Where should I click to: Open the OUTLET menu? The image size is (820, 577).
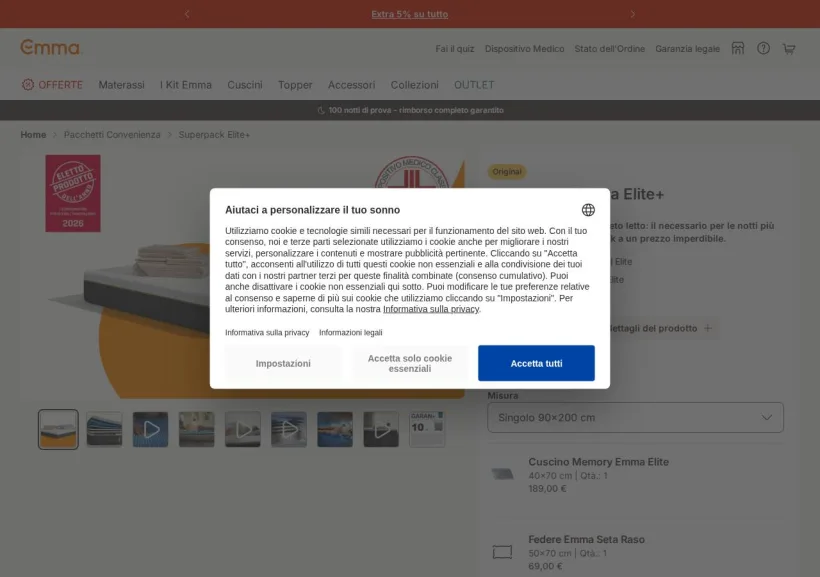pos(474,85)
